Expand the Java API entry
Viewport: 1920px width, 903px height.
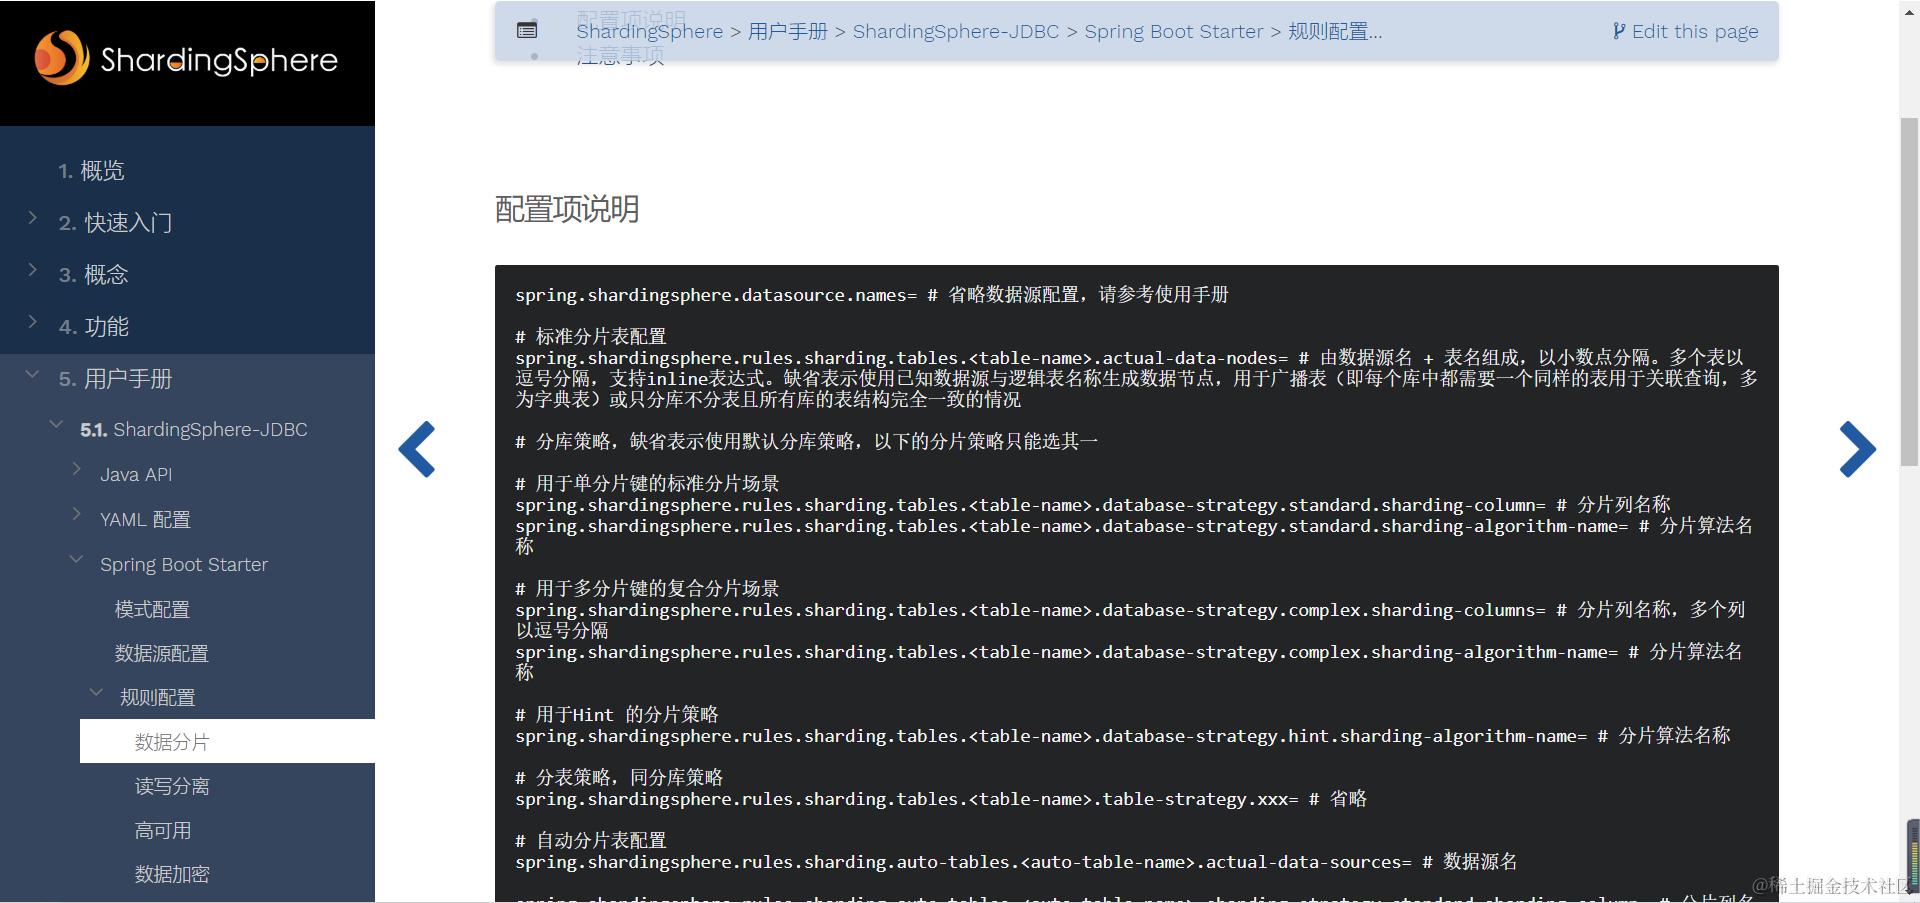77,469
